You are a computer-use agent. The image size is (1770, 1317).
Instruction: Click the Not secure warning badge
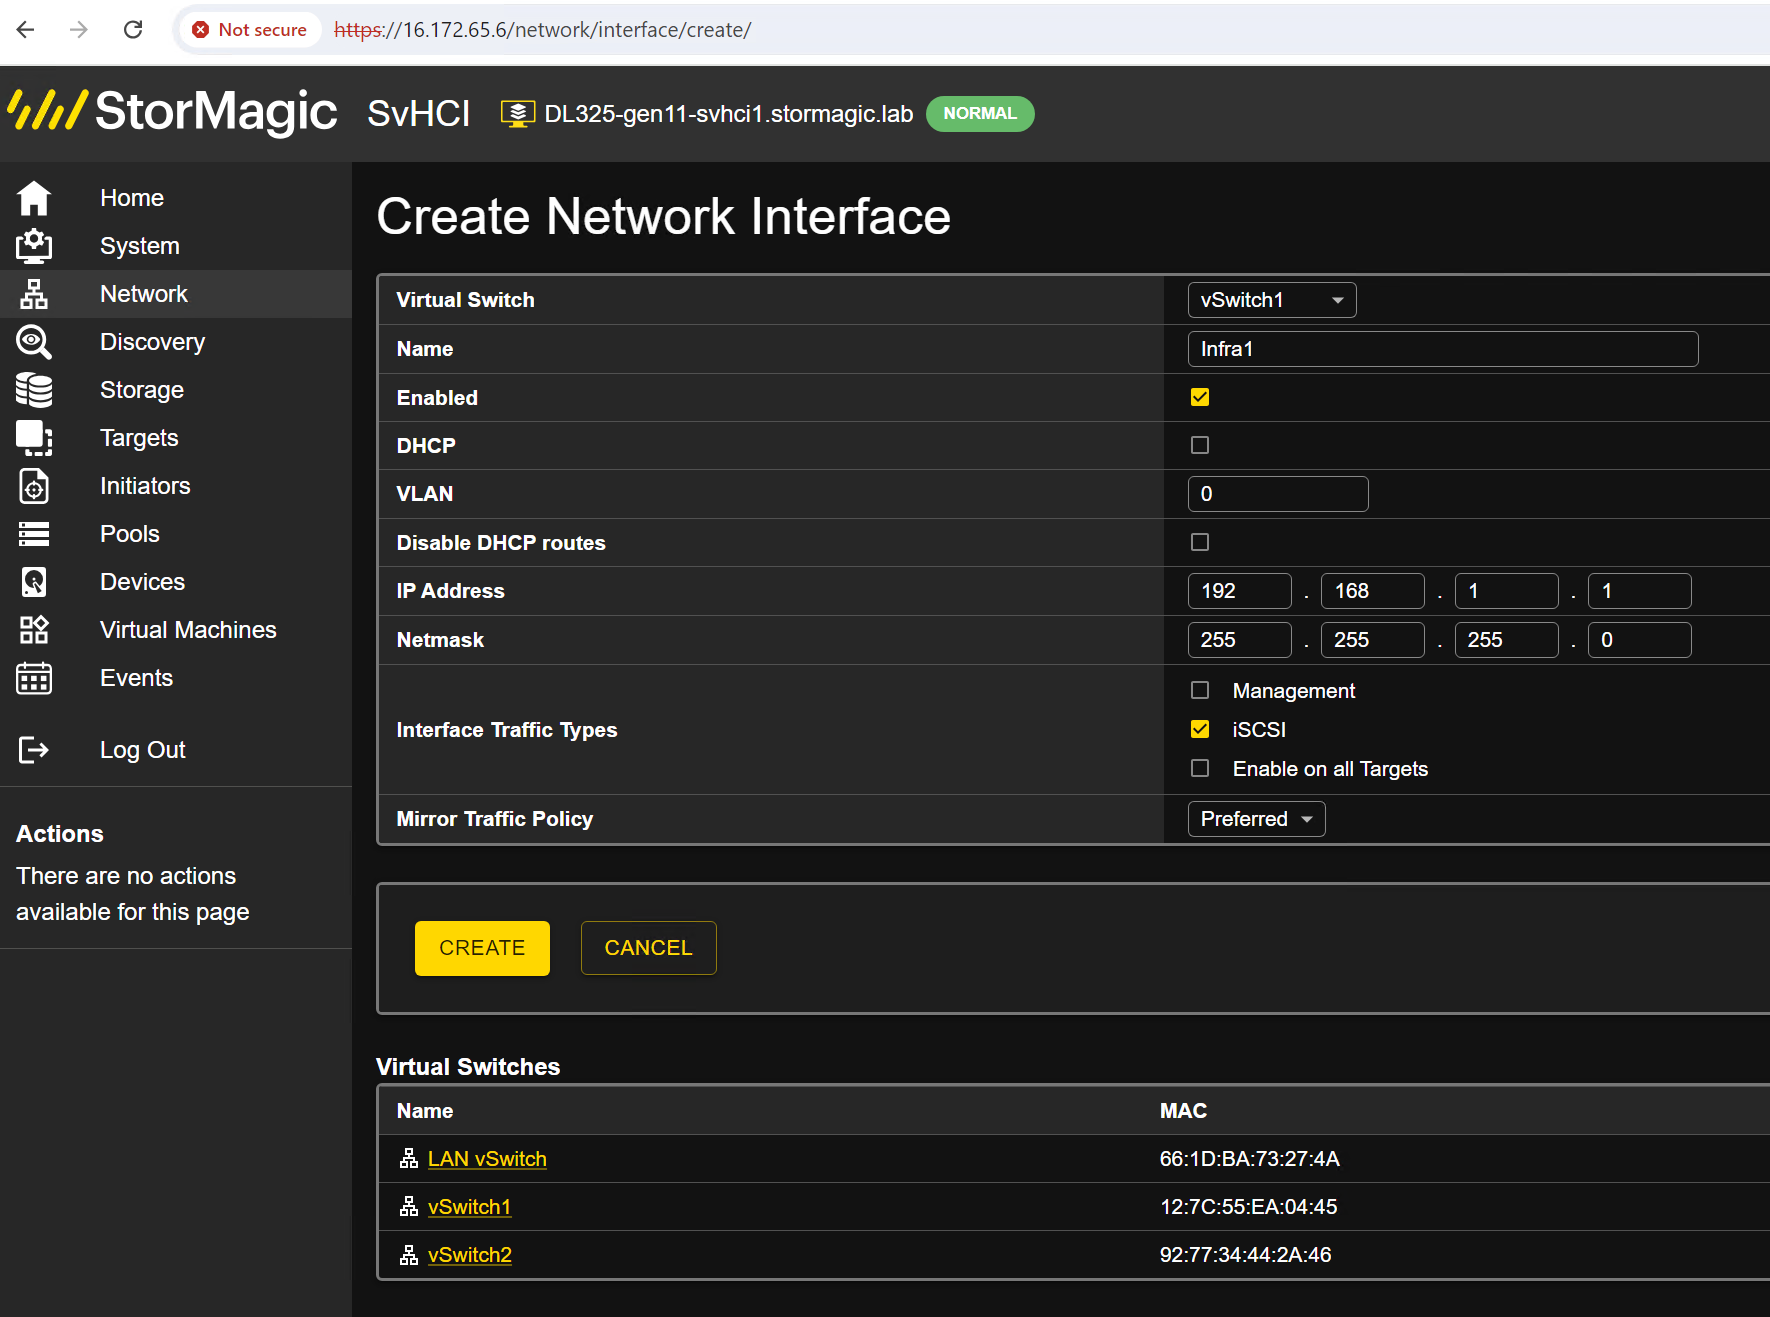click(x=250, y=30)
